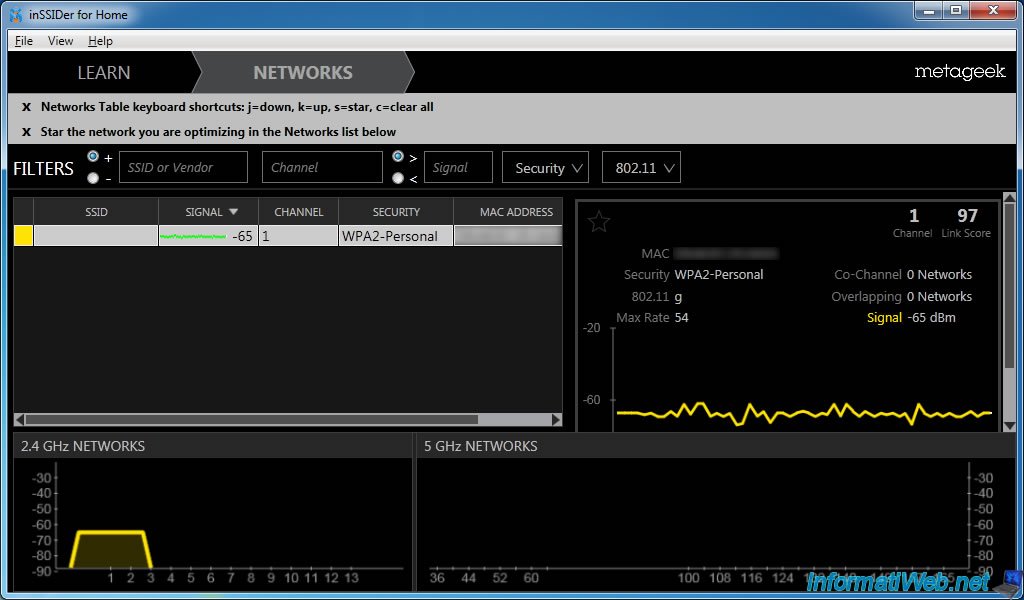Click the metageek logo
The image size is (1024, 600).
[959, 72]
